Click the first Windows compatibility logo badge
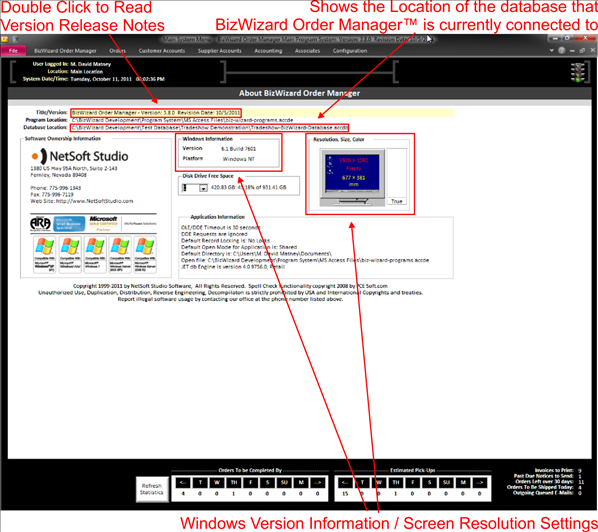The height and width of the screenshot is (532, 598). [45, 254]
